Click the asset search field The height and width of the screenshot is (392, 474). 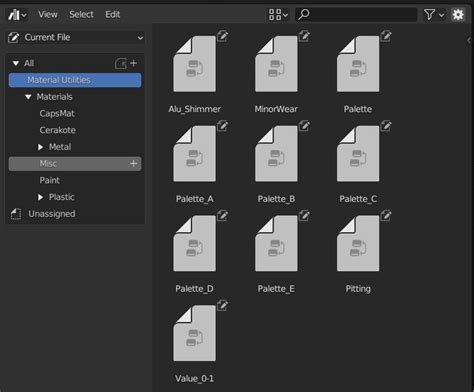(x=356, y=15)
